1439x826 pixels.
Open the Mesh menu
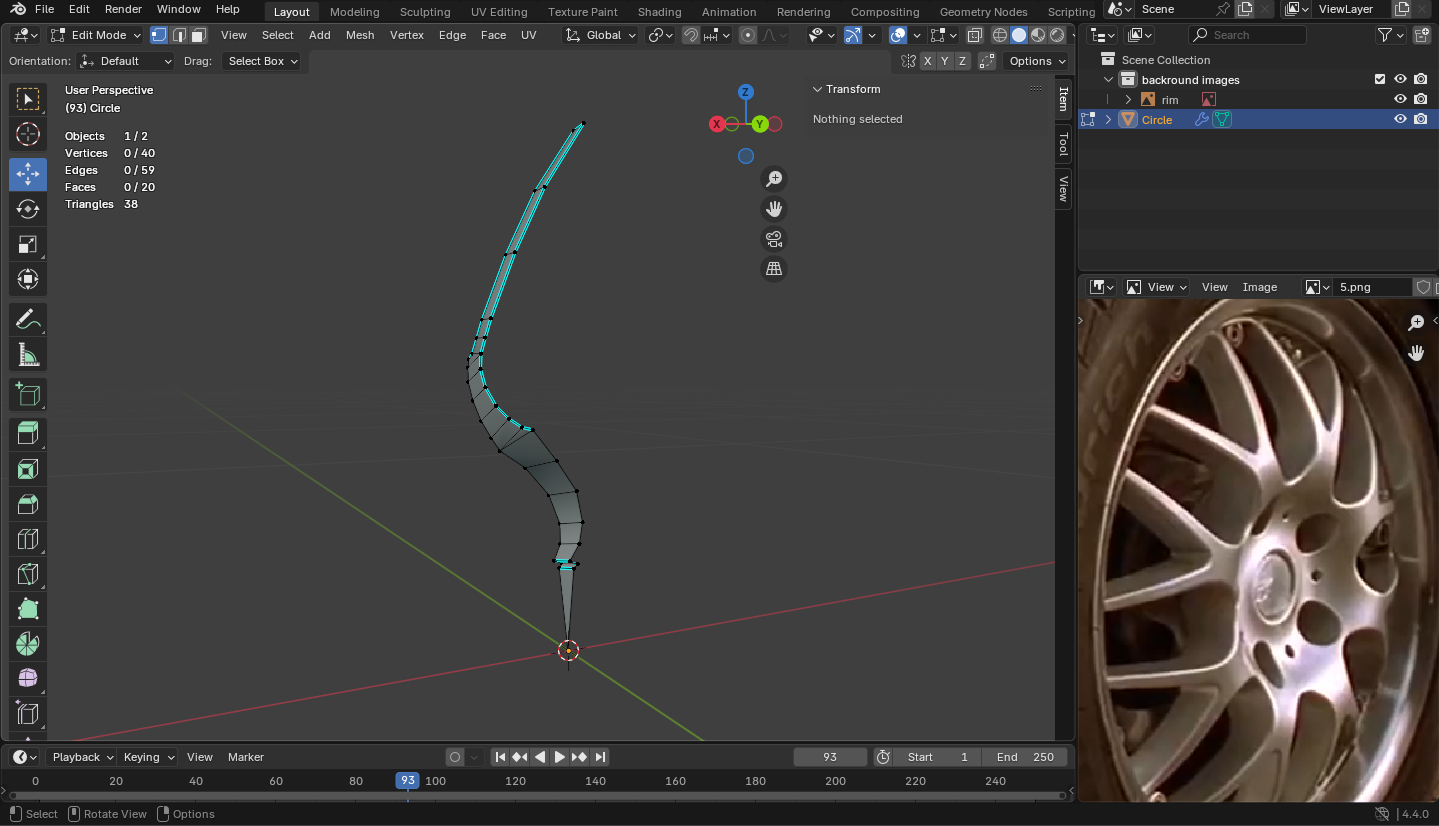point(360,35)
